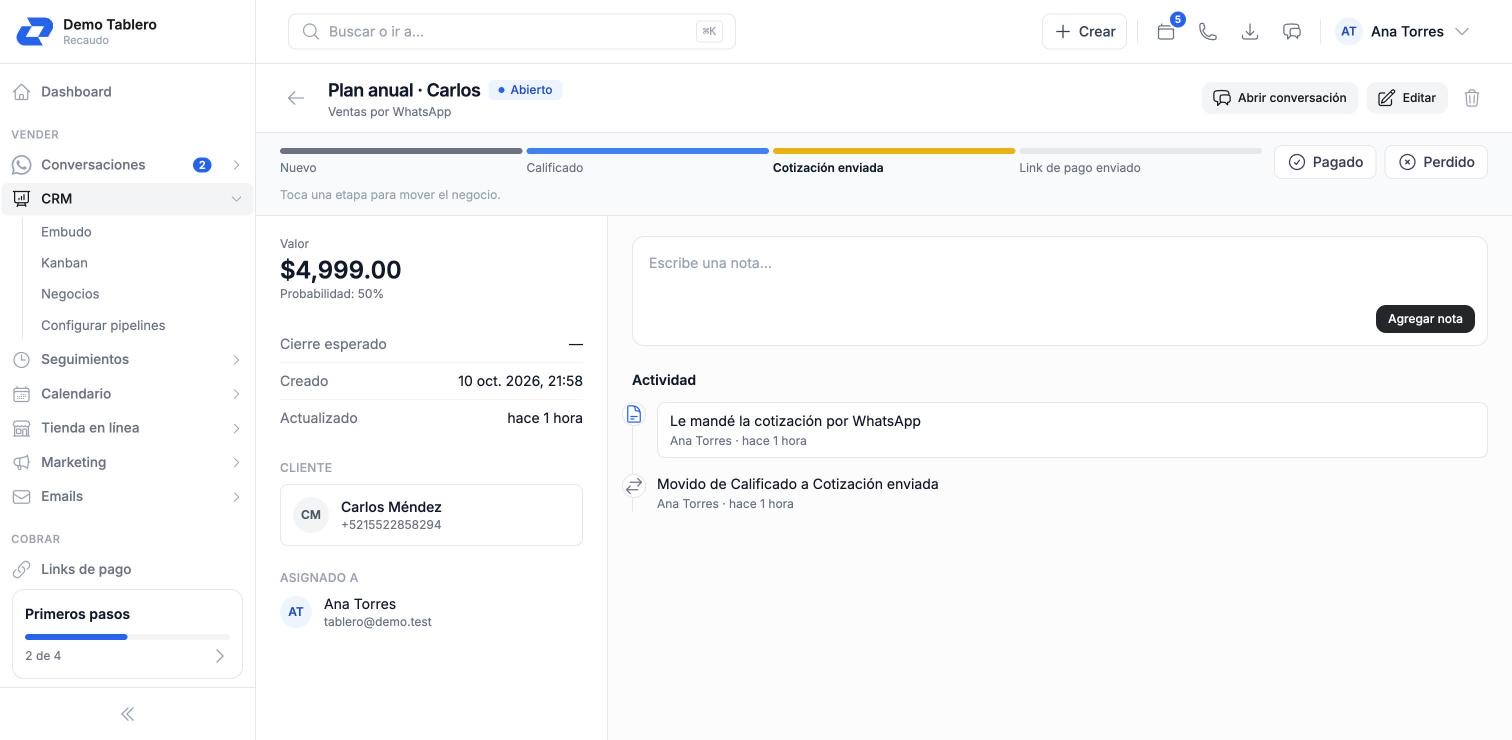This screenshot has height=740, width=1512.
Task: Click the AT user avatar in top bar
Action: tap(1349, 32)
